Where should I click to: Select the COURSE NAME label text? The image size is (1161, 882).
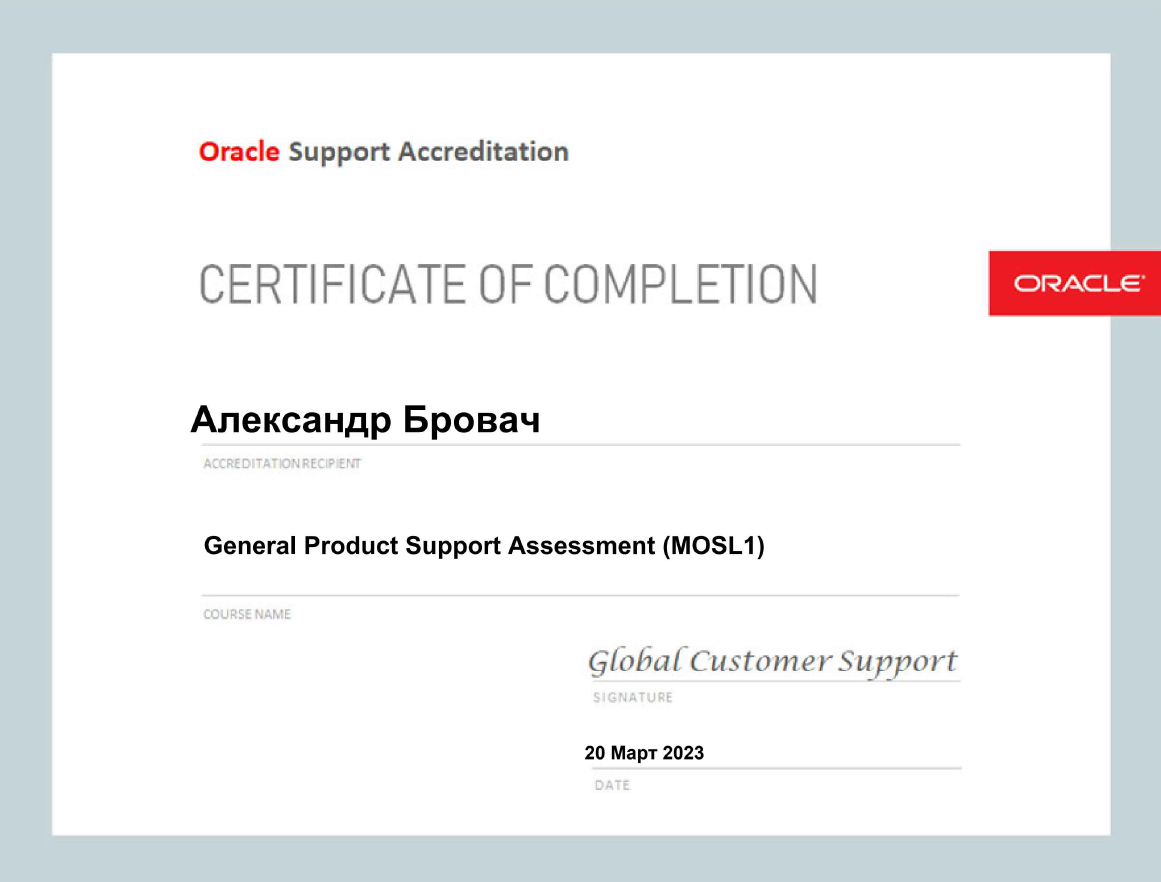coord(246,614)
